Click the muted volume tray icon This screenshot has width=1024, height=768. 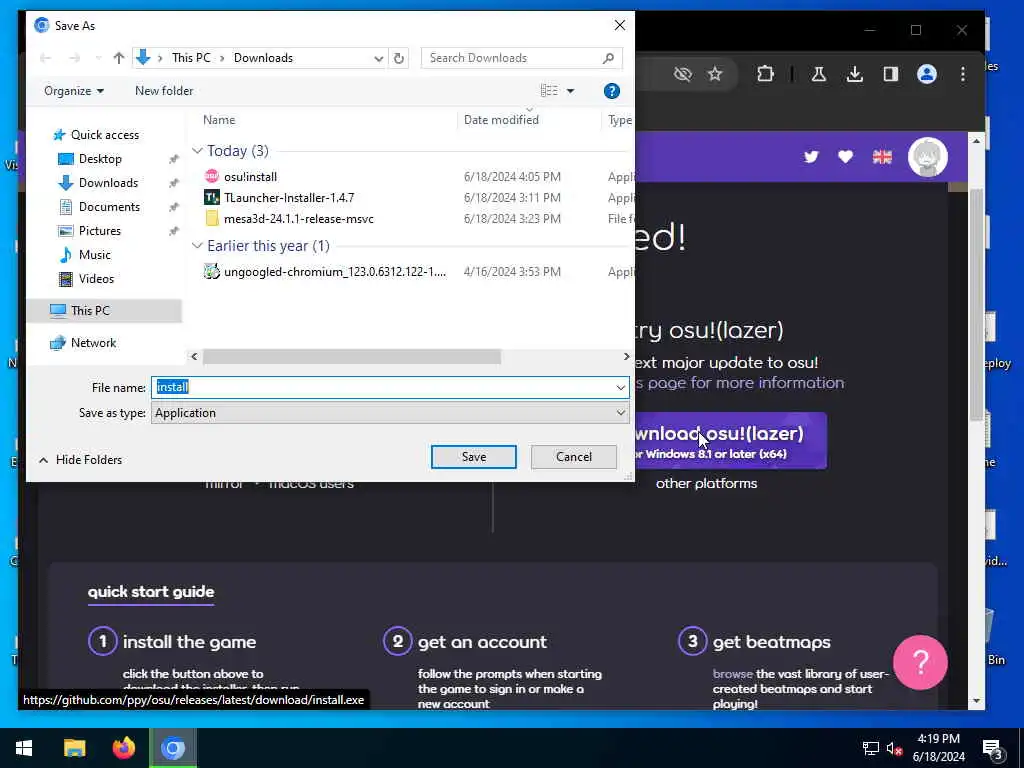coord(893,748)
